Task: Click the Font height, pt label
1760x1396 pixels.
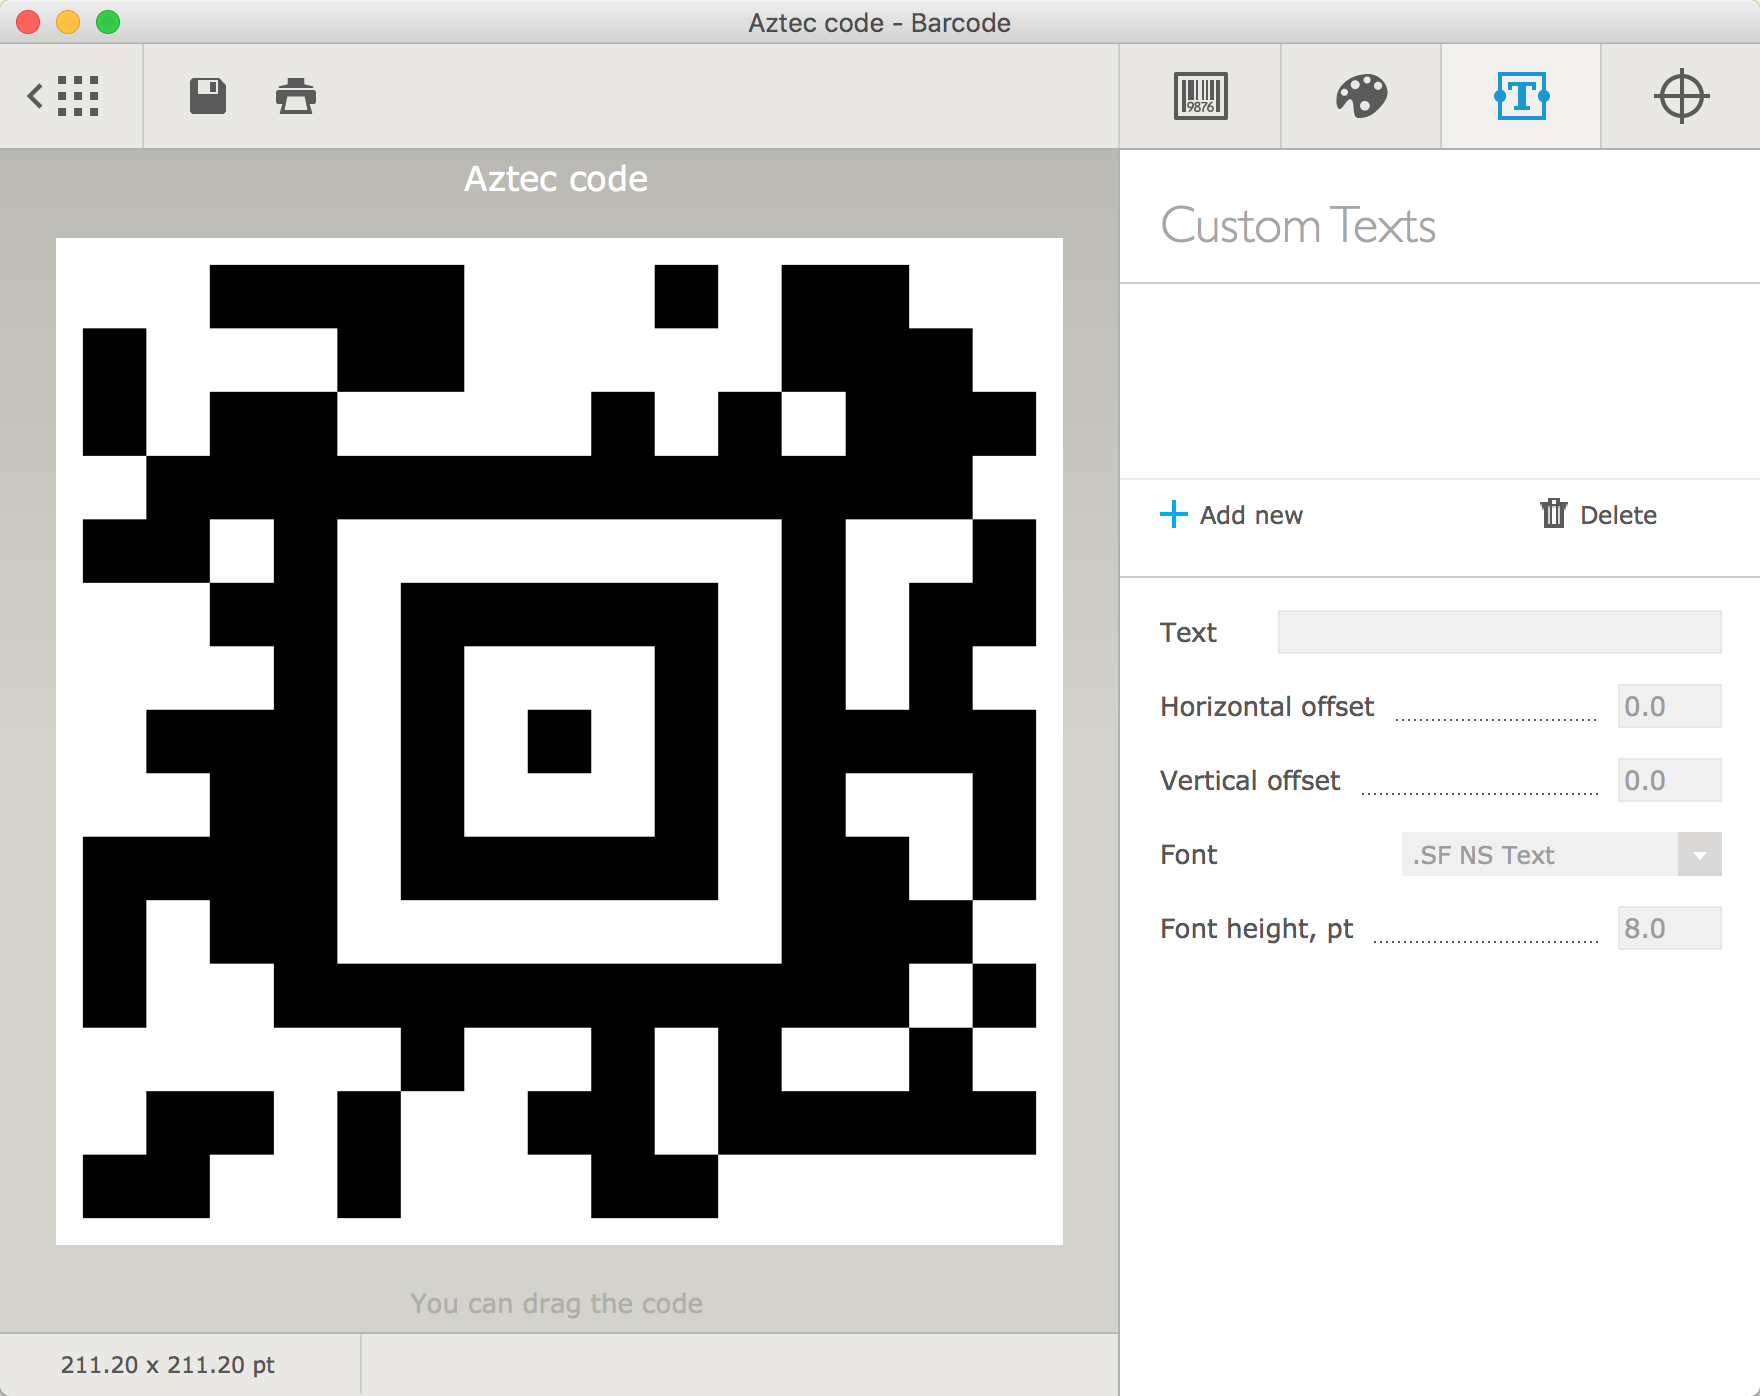Action: 1256,929
